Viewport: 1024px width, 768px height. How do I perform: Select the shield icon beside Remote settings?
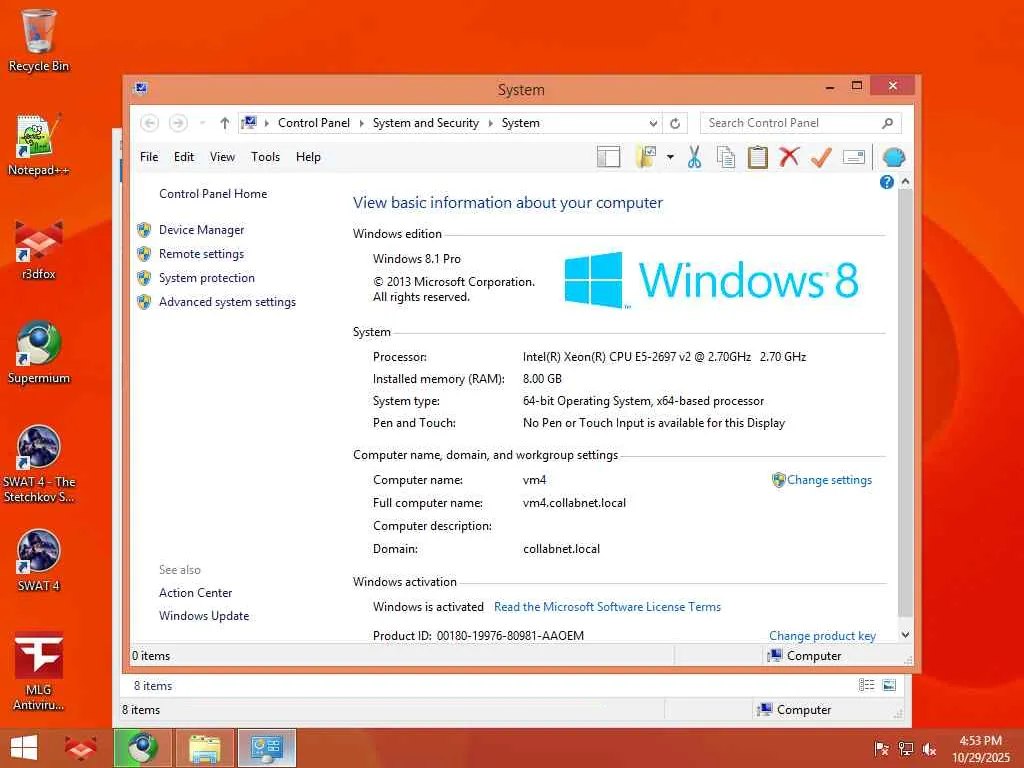(x=144, y=254)
